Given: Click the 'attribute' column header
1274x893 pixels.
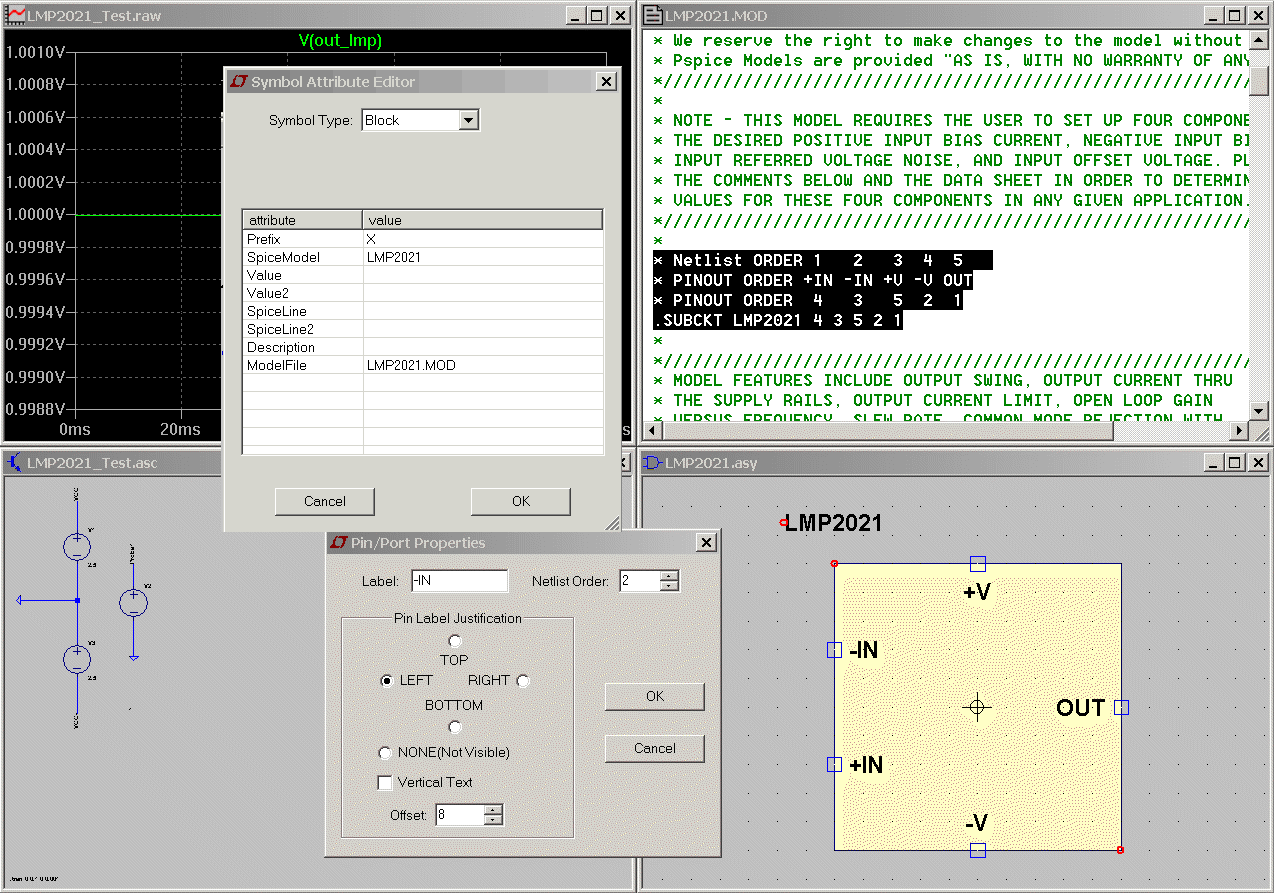Looking at the screenshot, I should click(302, 220).
